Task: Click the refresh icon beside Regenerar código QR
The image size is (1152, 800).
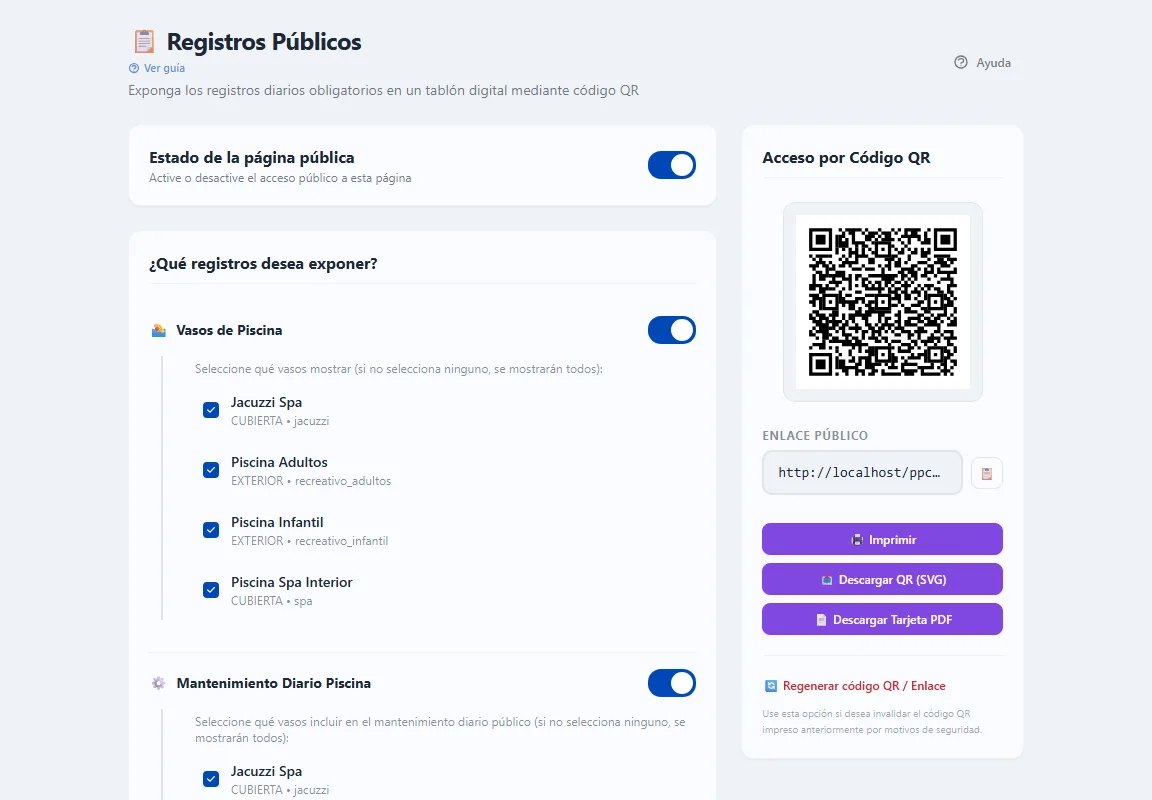Action: point(771,686)
